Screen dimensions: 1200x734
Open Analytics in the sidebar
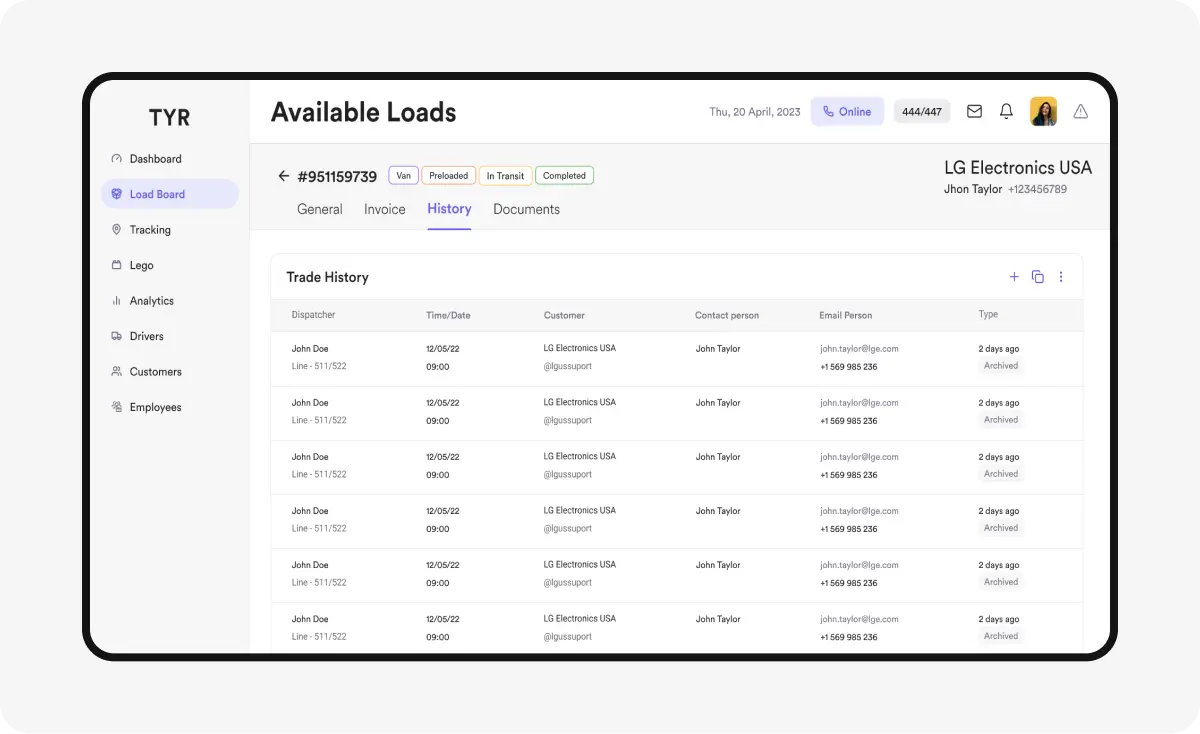point(151,301)
